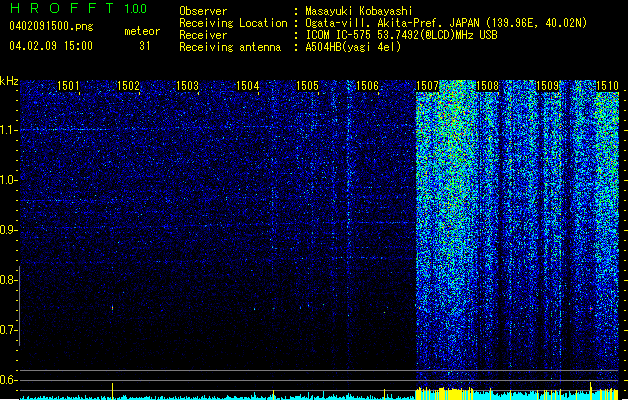Select observer name Masayuki Kobayashi

[359, 11]
